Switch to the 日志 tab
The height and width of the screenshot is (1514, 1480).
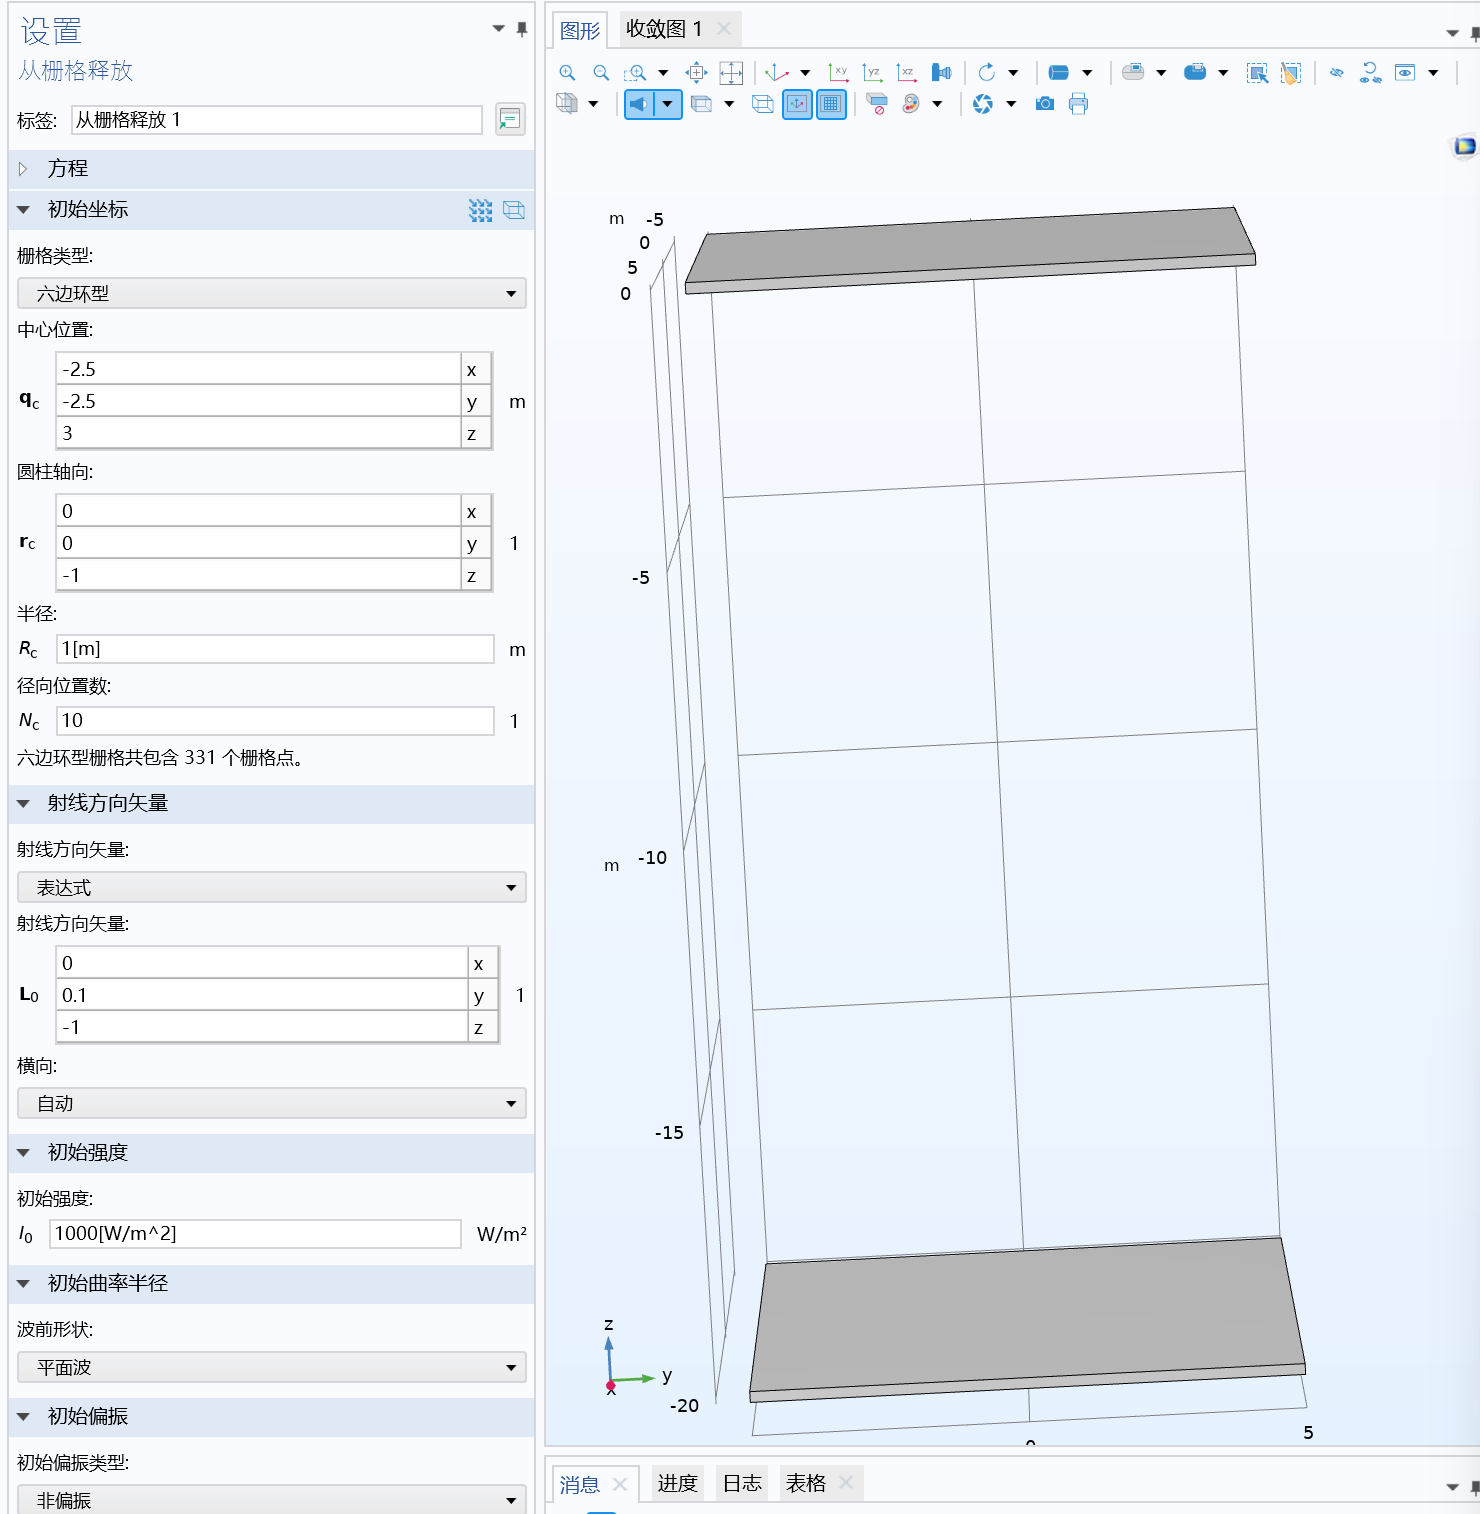tap(740, 1483)
